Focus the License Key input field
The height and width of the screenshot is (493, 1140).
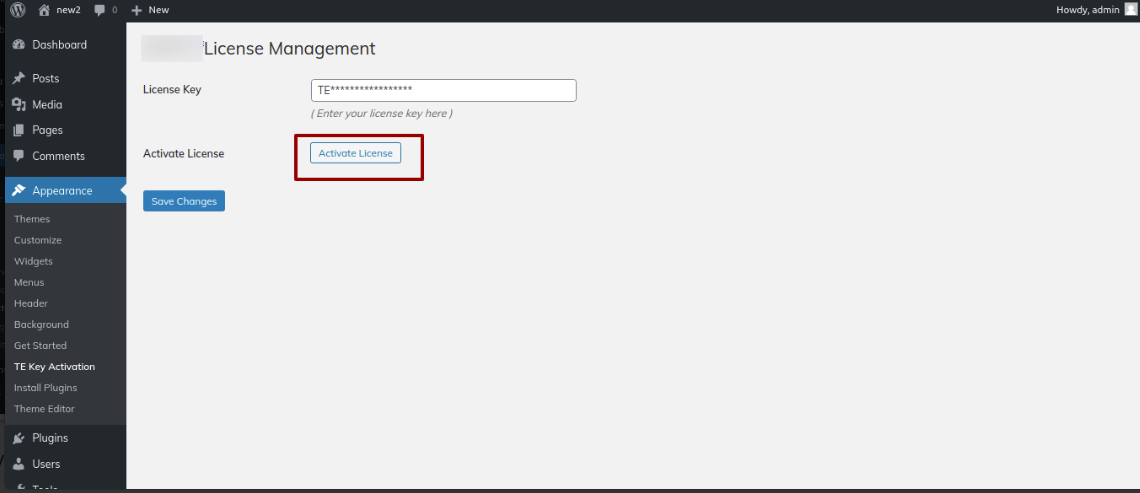click(443, 90)
